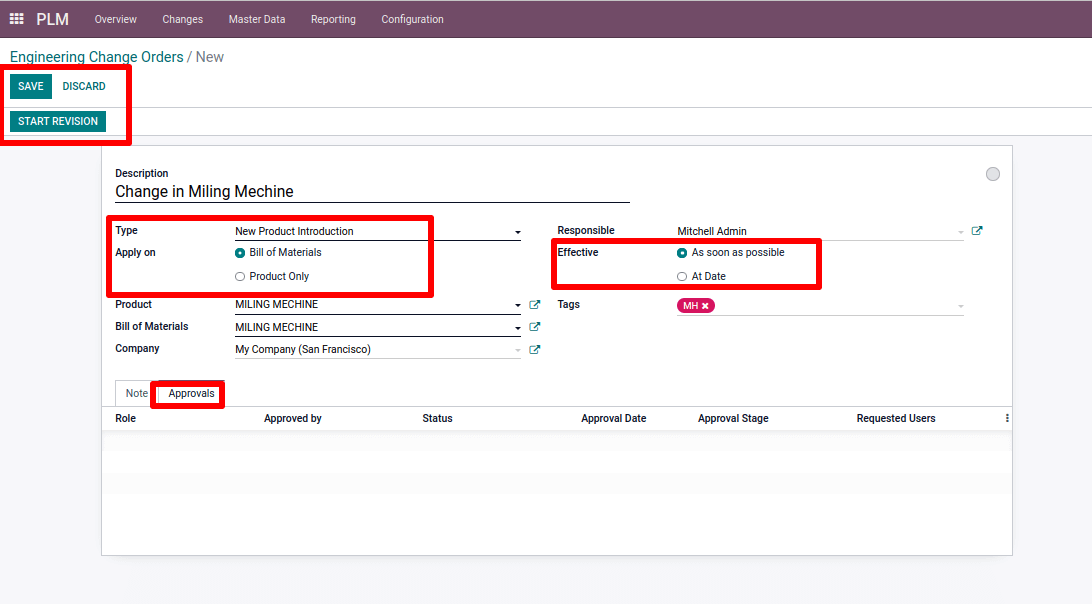The width and height of the screenshot is (1092, 604).
Task: Click the PLM app title
Action: pos(52,19)
